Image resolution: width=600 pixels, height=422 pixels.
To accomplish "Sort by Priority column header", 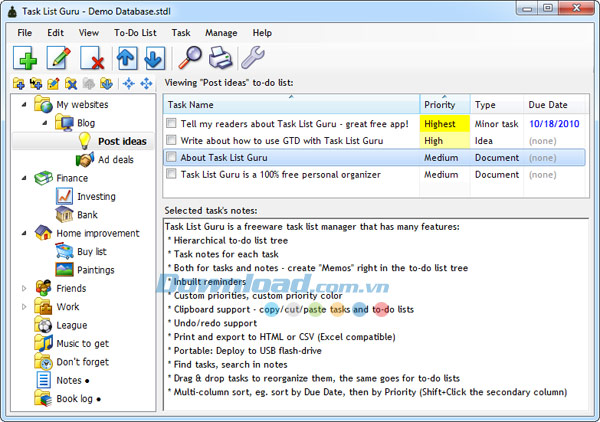I will point(445,104).
